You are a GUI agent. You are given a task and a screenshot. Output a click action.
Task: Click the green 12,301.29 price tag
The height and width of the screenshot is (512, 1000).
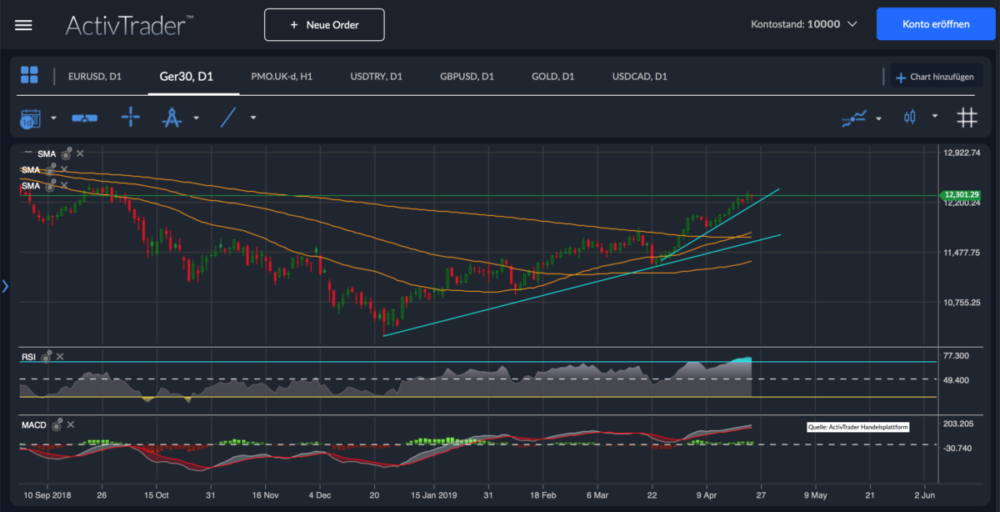[x=961, y=194]
